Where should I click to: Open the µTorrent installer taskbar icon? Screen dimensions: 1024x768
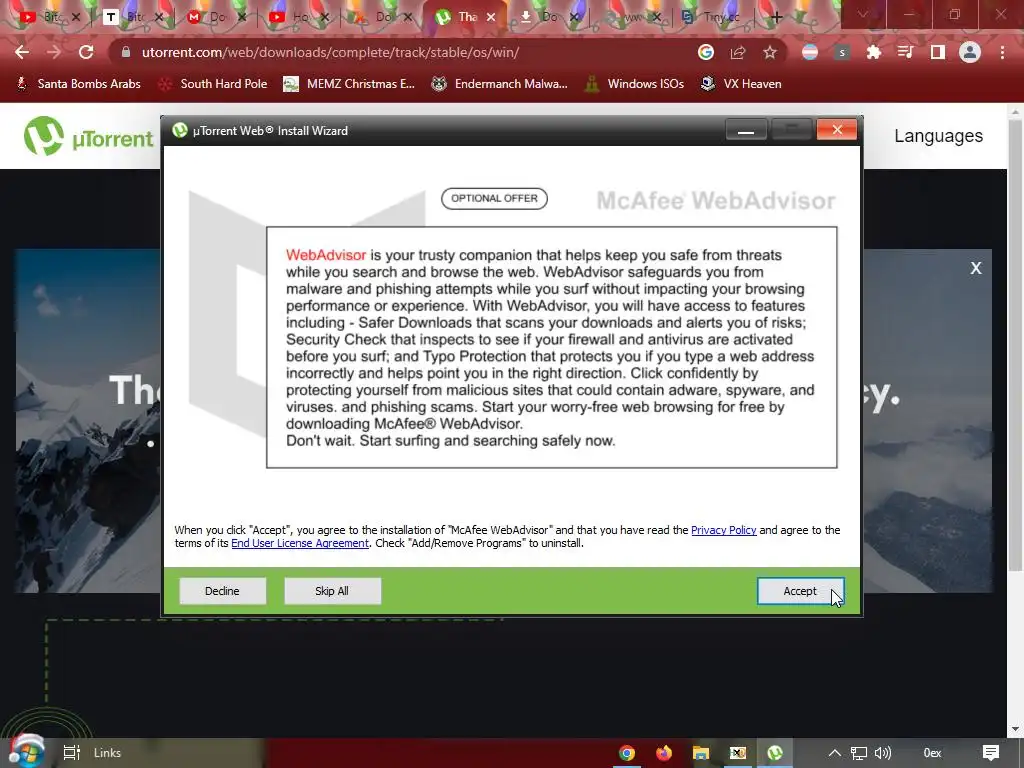click(x=775, y=753)
